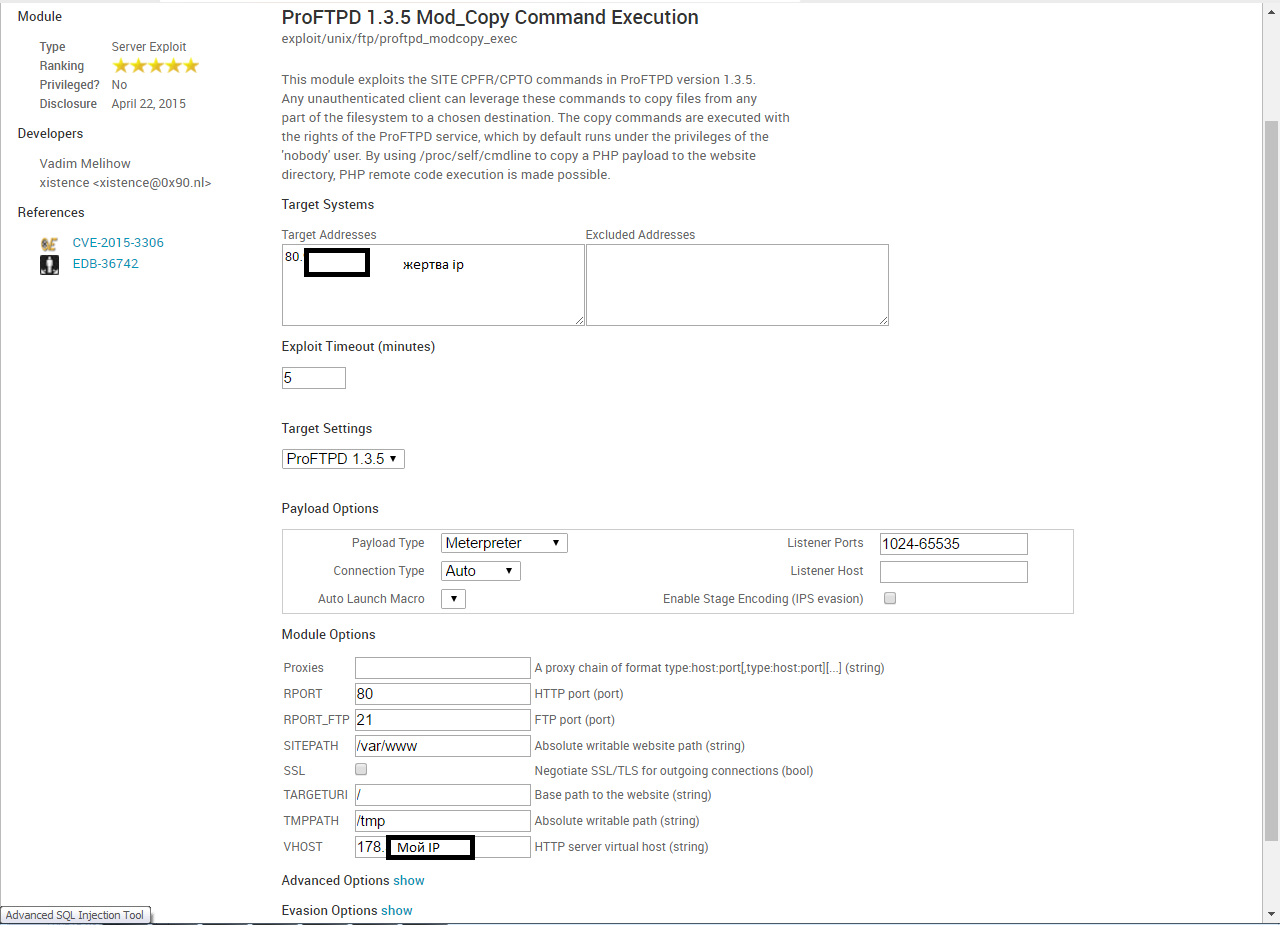Image resolution: width=1280 pixels, height=925 pixels.
Task: Click the five-star ranking icons
Action: point(156,66)
